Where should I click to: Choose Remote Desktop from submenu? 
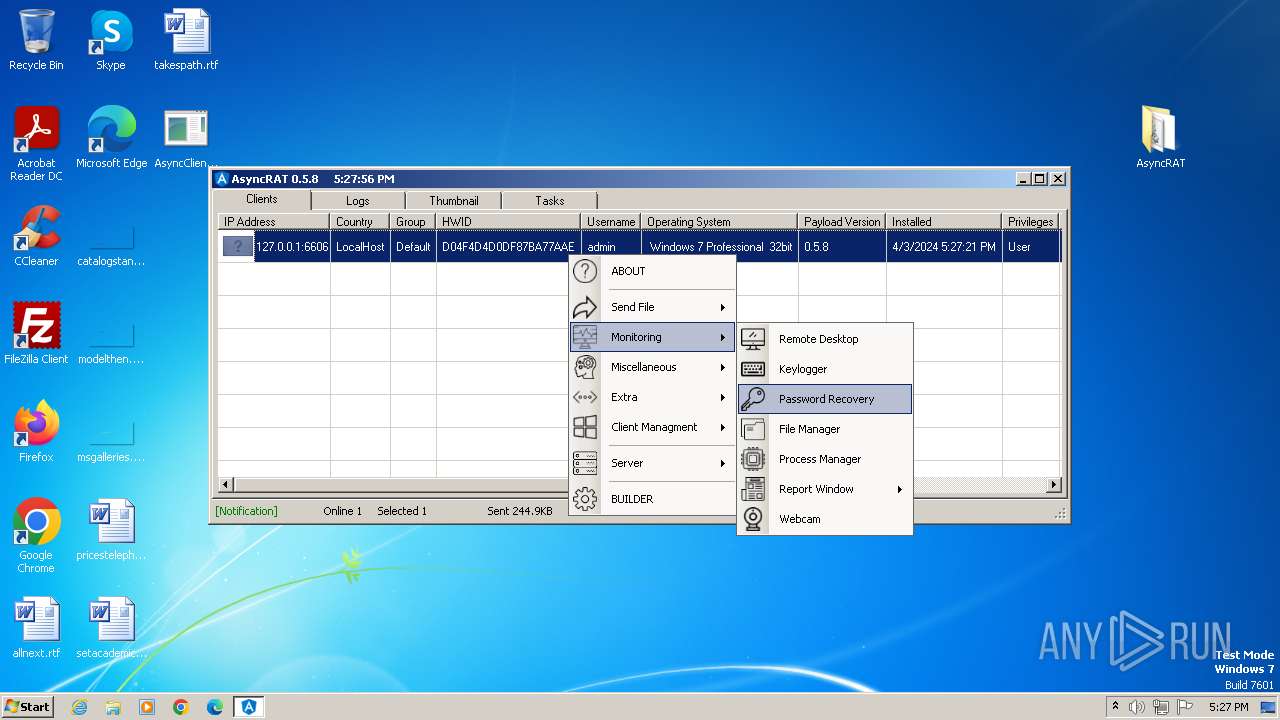pyautogui.click(x=825, y=339)
